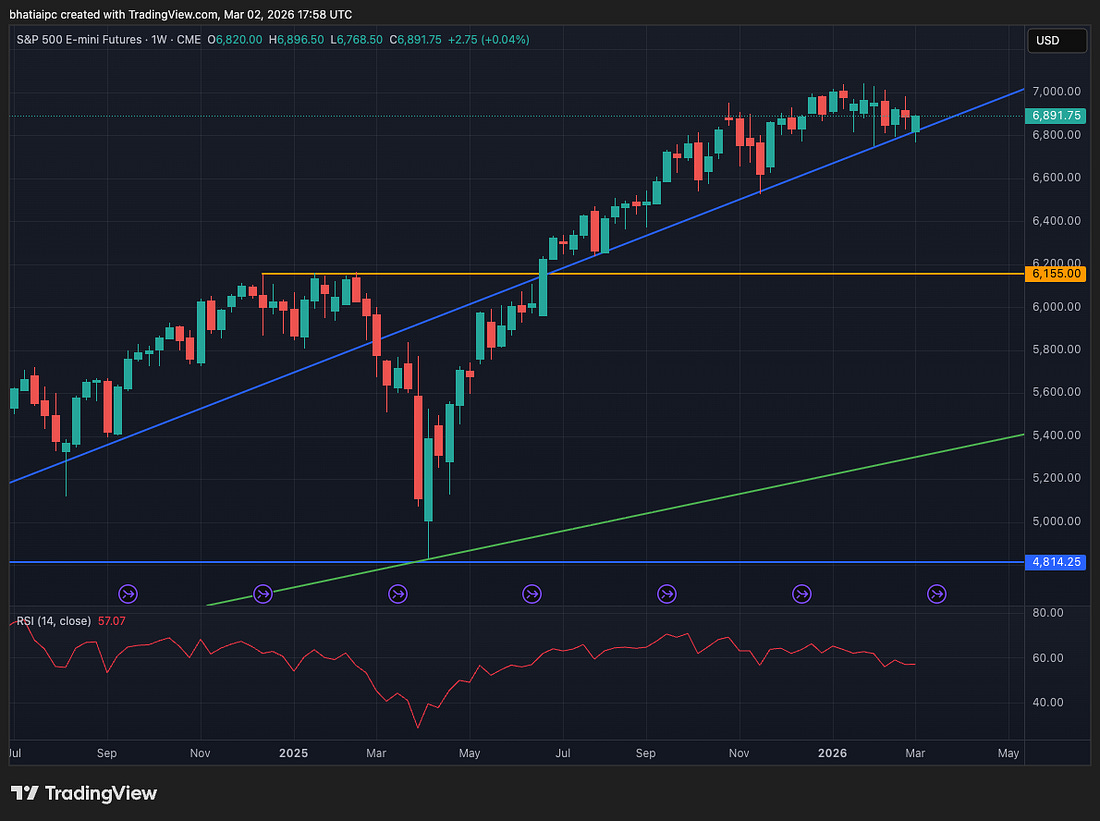1100x821 pixels.
Task: Click the S&P 500 E-mini Futures symbol title
Action: click(79, 40)
